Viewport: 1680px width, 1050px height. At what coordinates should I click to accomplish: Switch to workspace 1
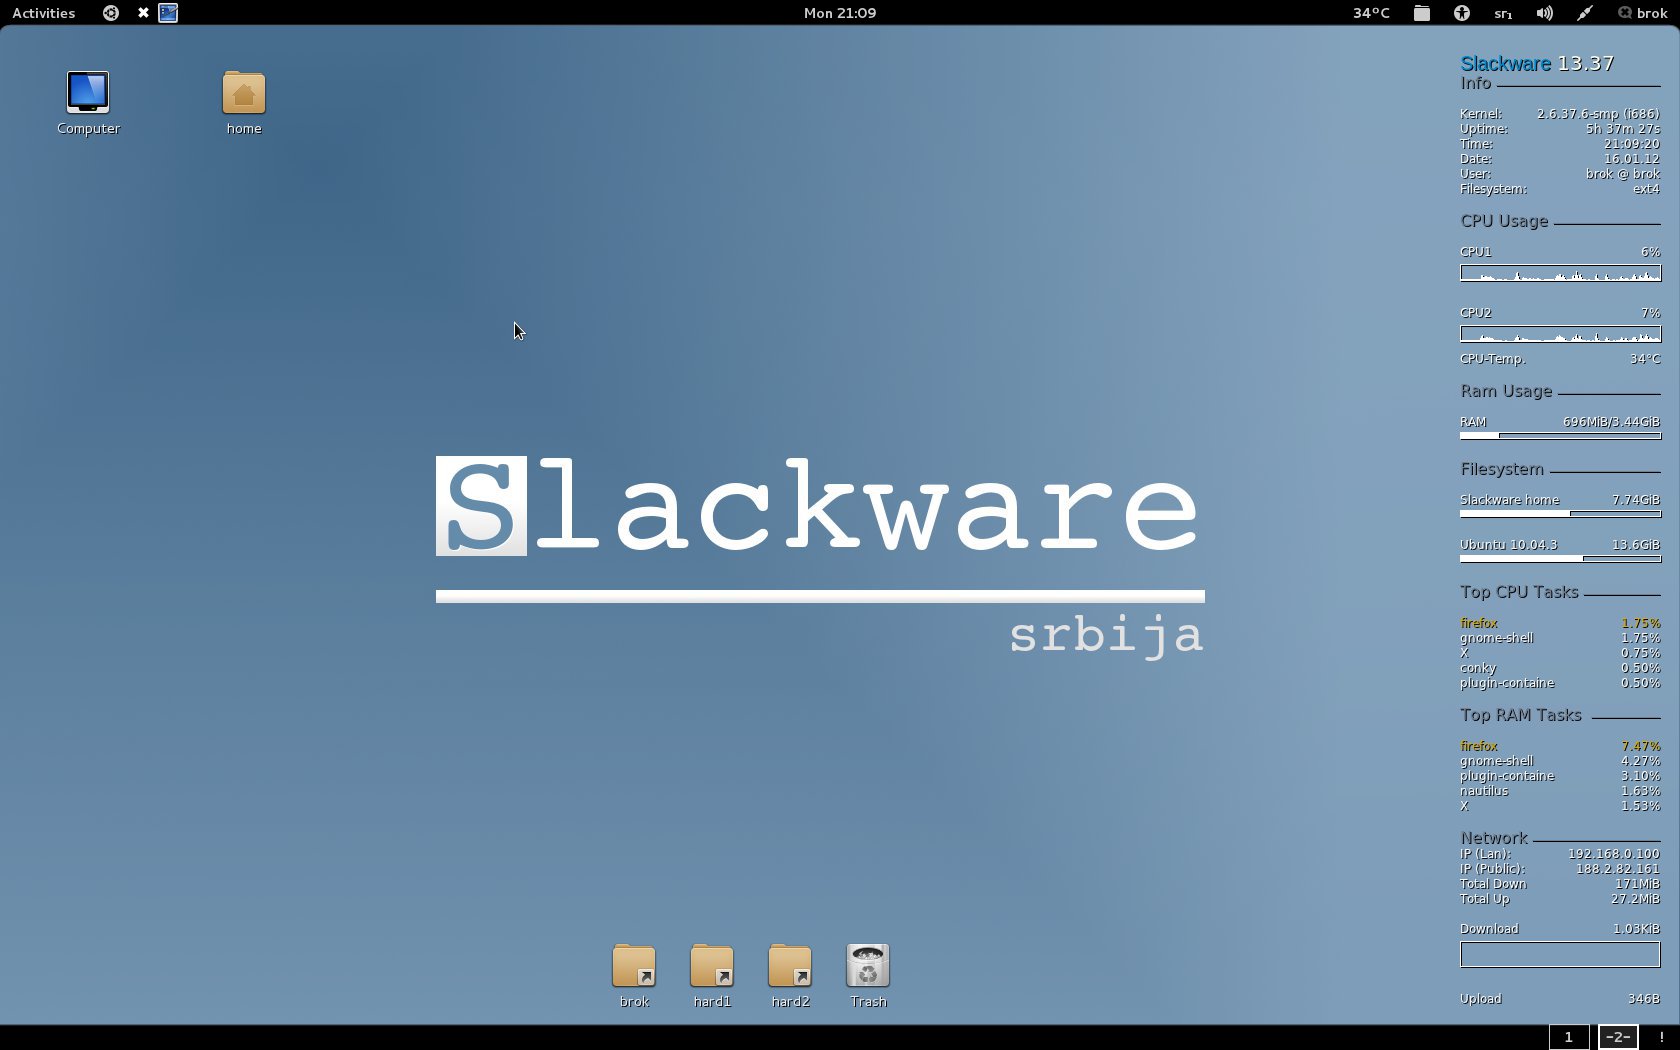pyautogui.click(x=1568, y=1037)
